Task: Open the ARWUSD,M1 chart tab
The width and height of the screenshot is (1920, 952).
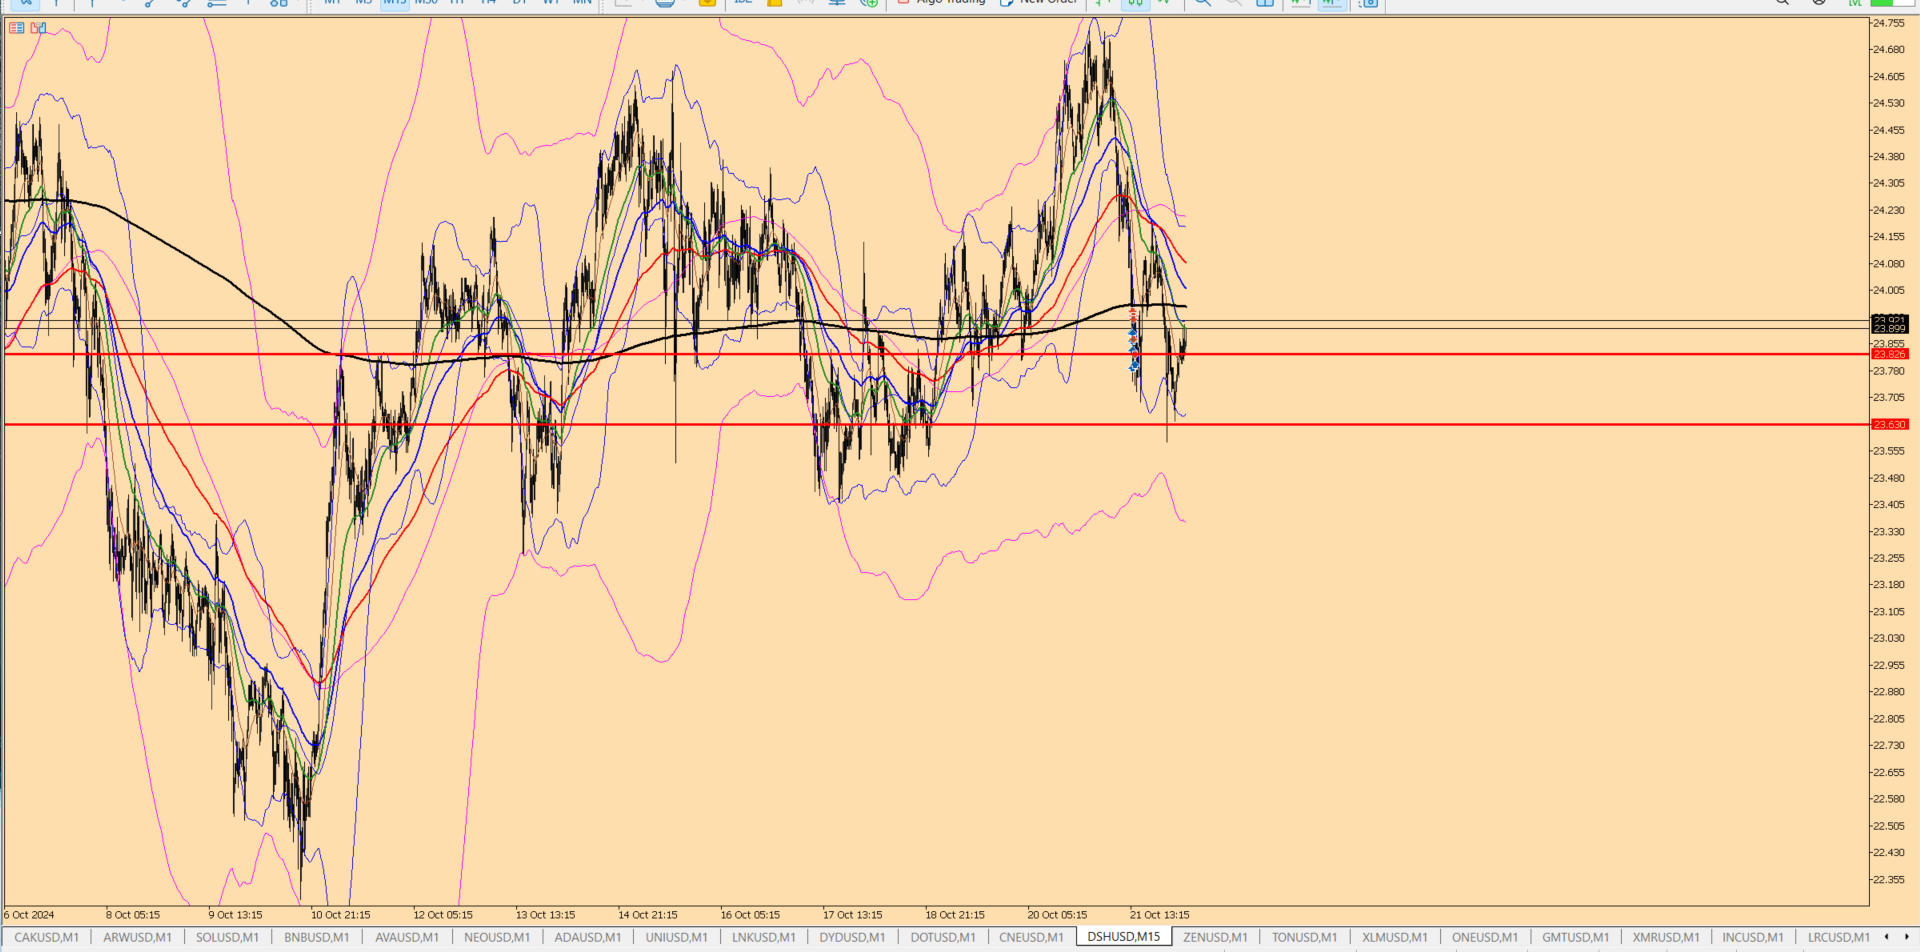Action: (137, 937)
